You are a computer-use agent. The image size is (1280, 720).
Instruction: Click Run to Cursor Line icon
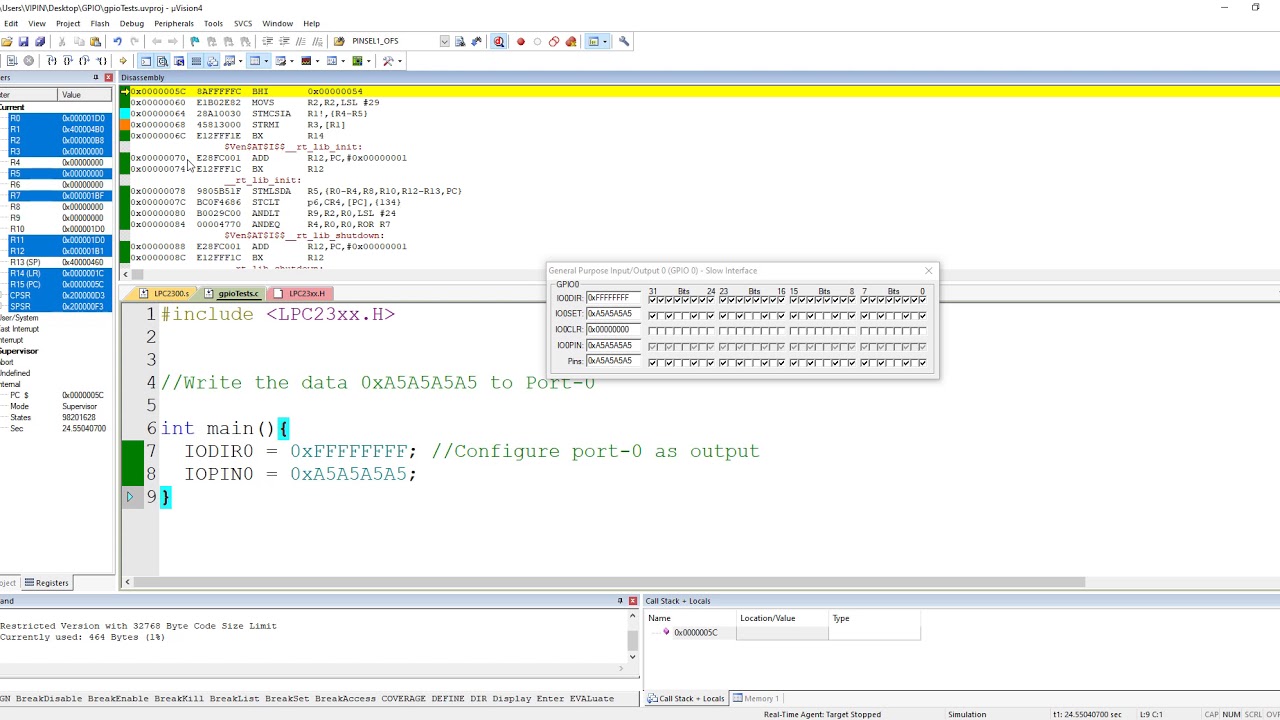[x=101, y=61]
